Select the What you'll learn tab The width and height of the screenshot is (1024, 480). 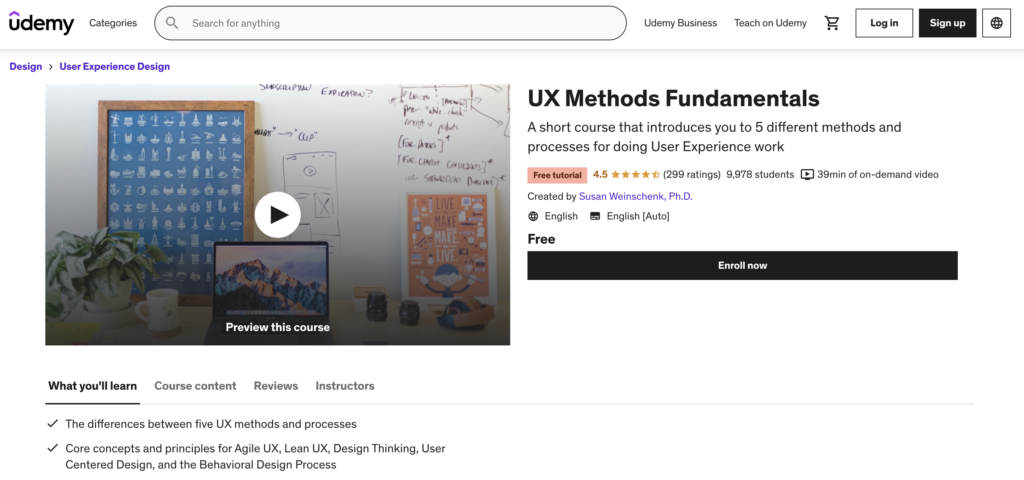(x=93, y=386)
